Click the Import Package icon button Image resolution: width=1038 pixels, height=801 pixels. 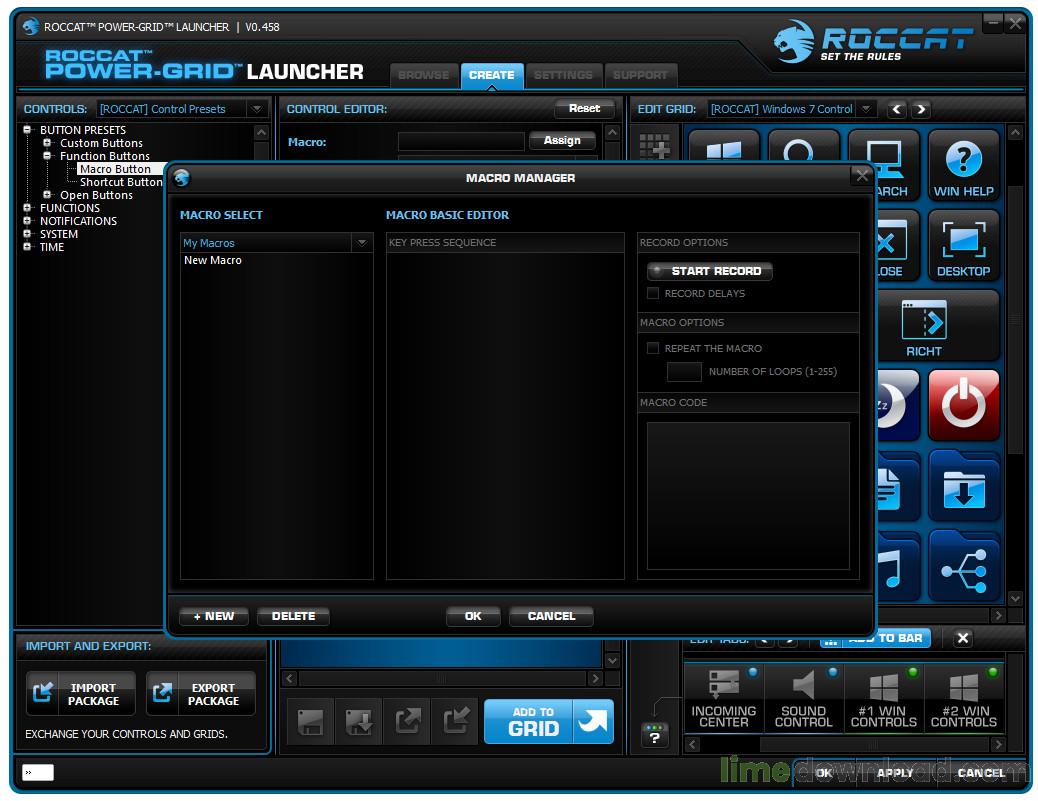(81, 694)
